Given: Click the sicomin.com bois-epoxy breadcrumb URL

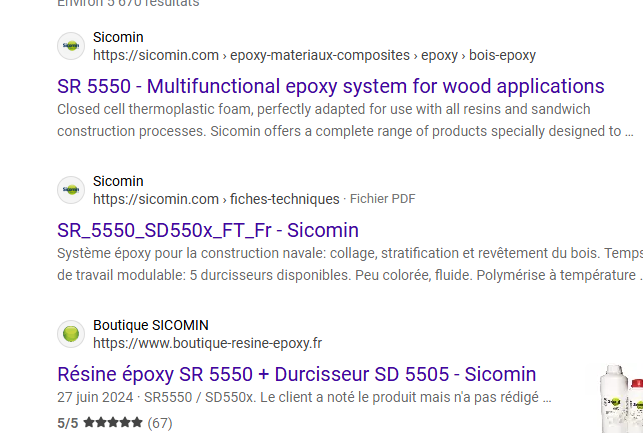Looking at the screenshot, I should coord(314,55).
